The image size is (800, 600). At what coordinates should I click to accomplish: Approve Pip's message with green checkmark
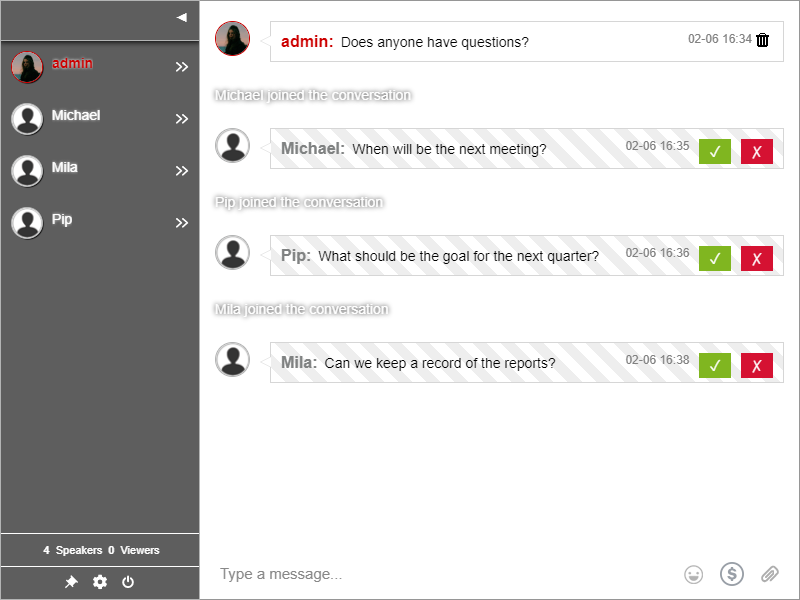click(714, 258)
